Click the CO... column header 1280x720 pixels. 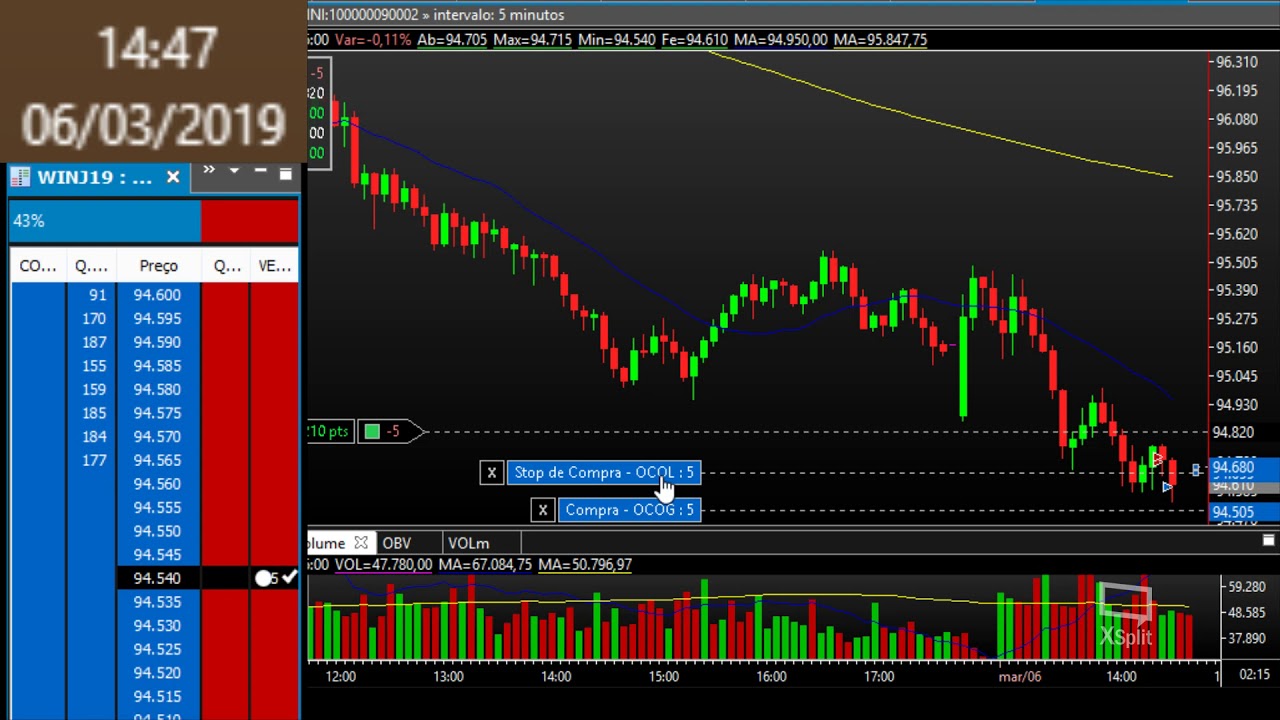(x=38, y=266)
